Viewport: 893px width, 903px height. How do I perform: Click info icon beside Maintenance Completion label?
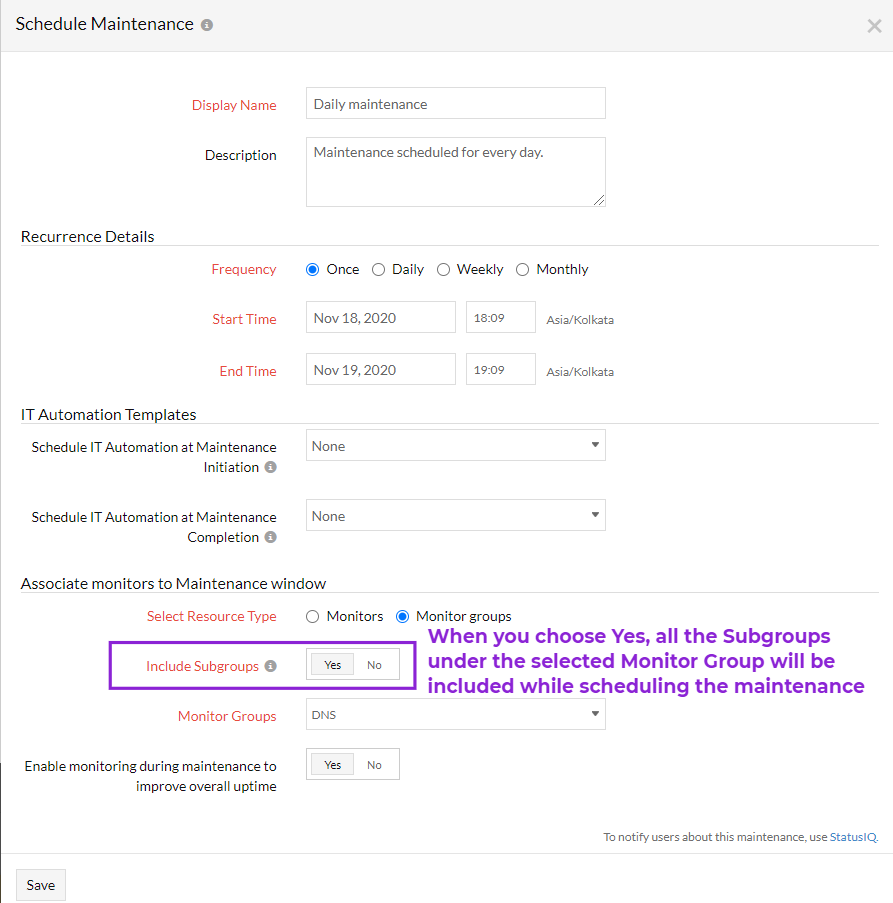(271, 537)
